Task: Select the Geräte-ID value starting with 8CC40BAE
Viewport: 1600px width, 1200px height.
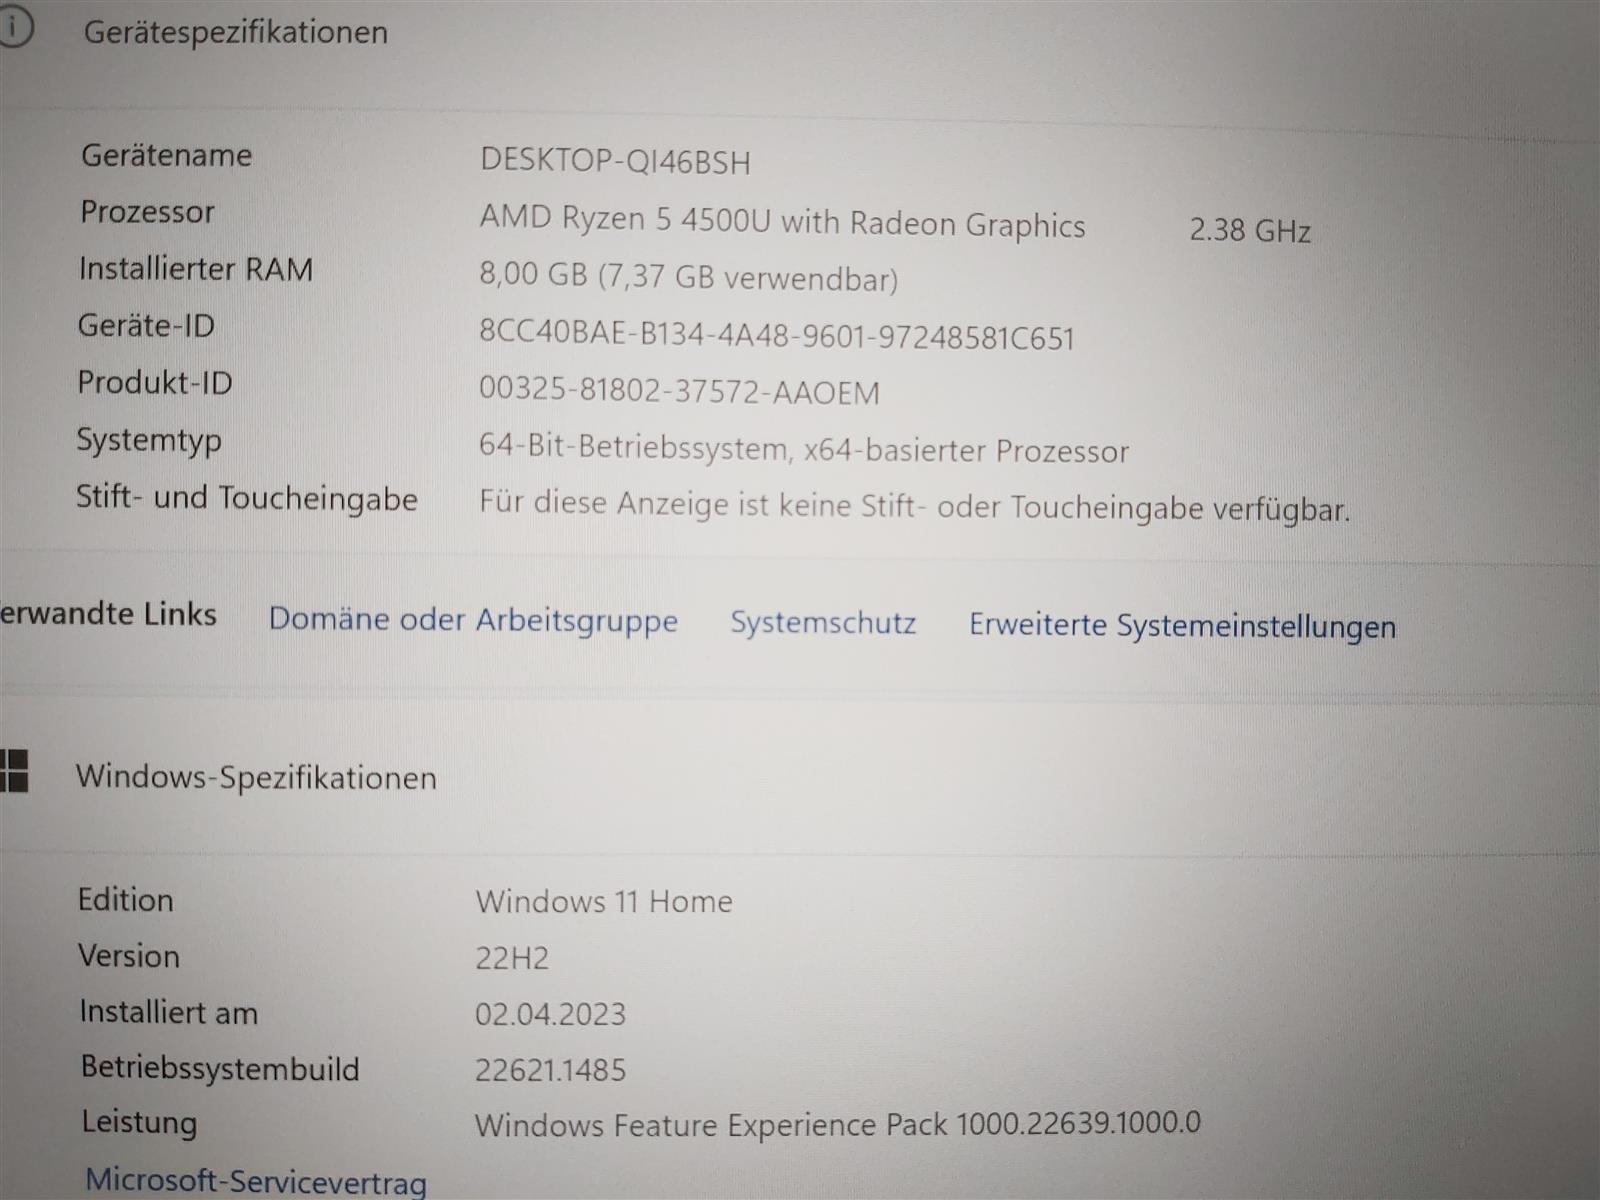Action: (776, 335)
